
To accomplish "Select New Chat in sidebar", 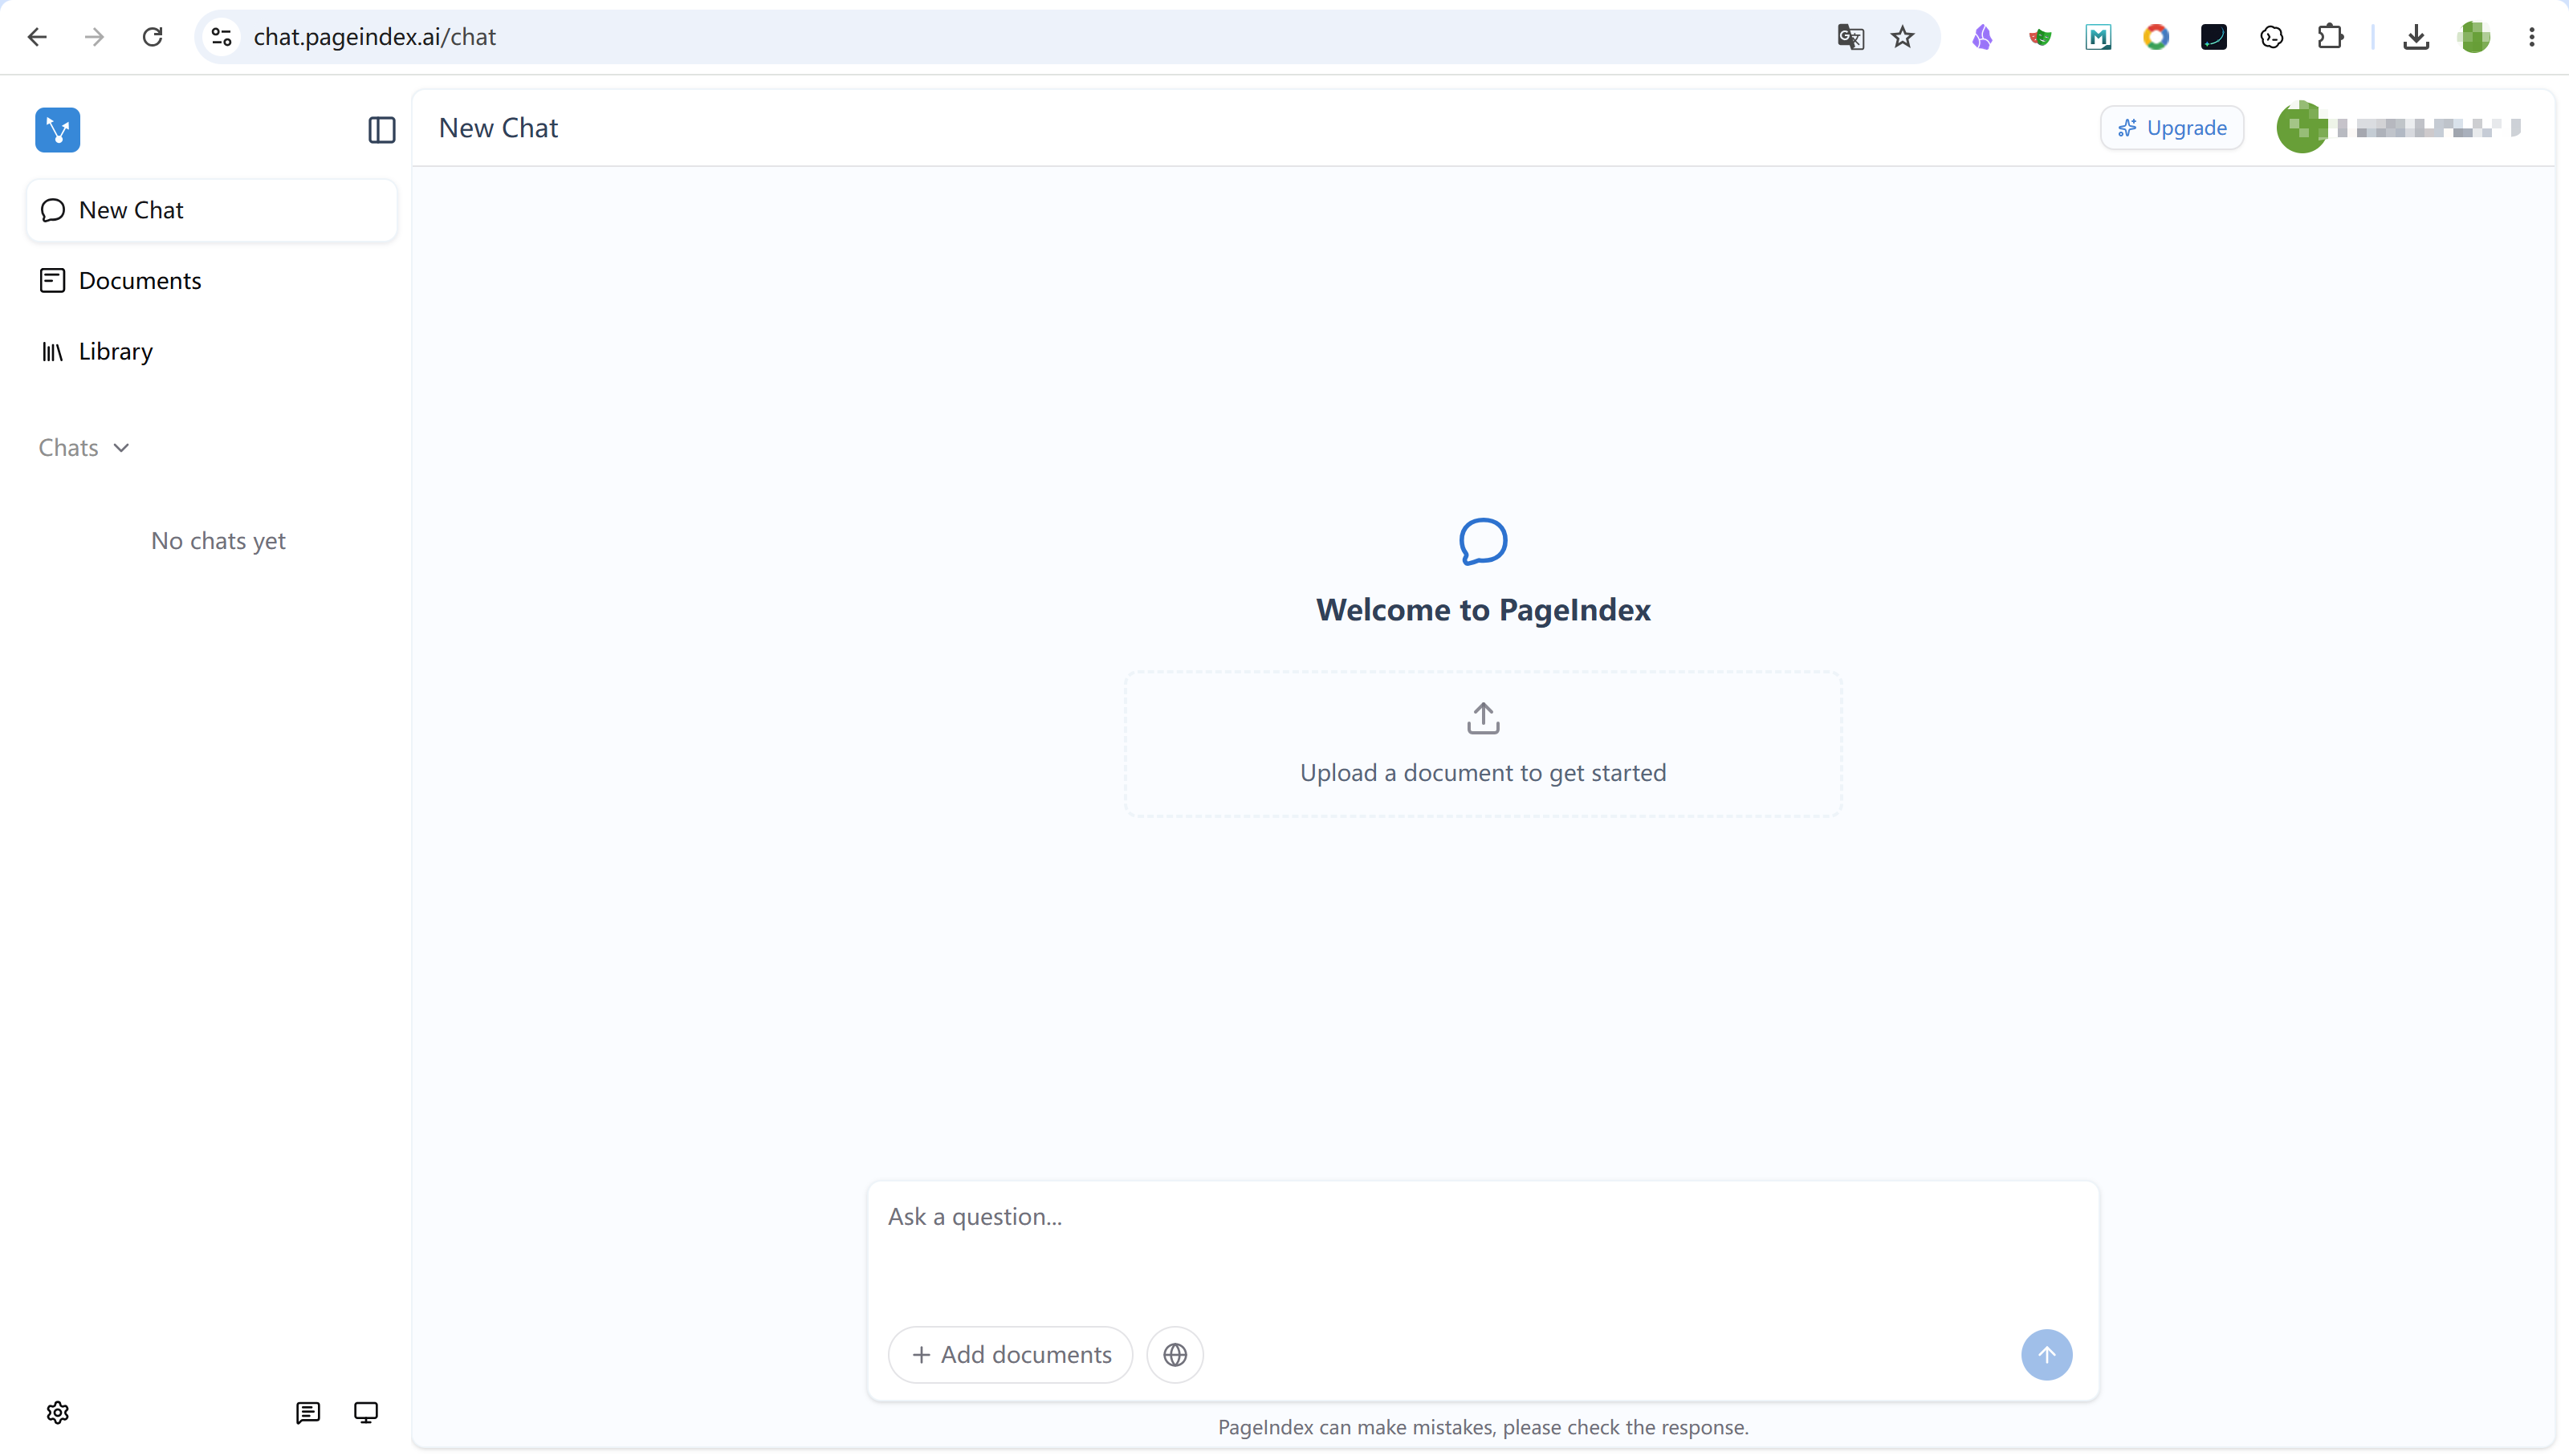I will (x=212, y=210).
